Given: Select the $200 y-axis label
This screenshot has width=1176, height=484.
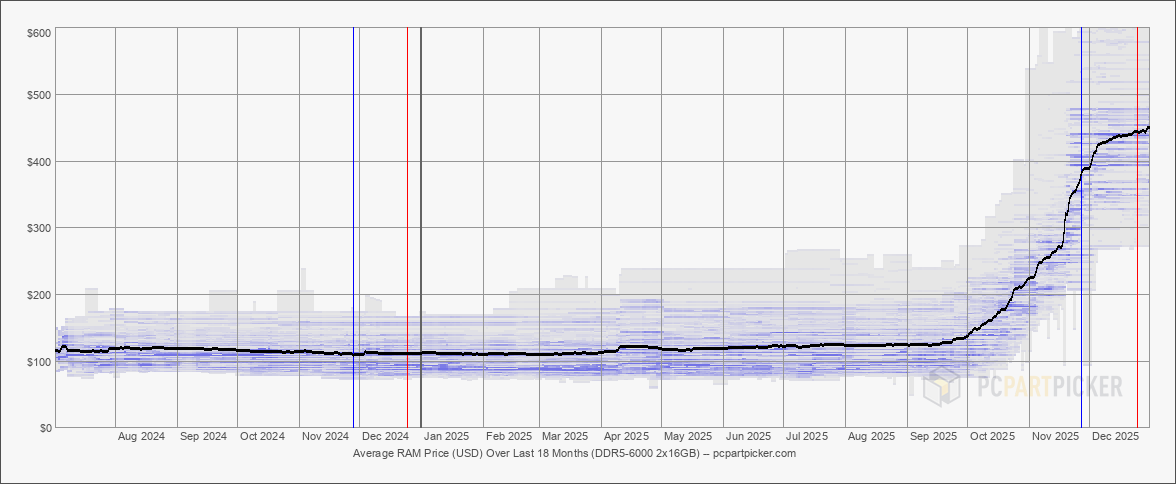Looking at the screenshot, I should (40, 295).
